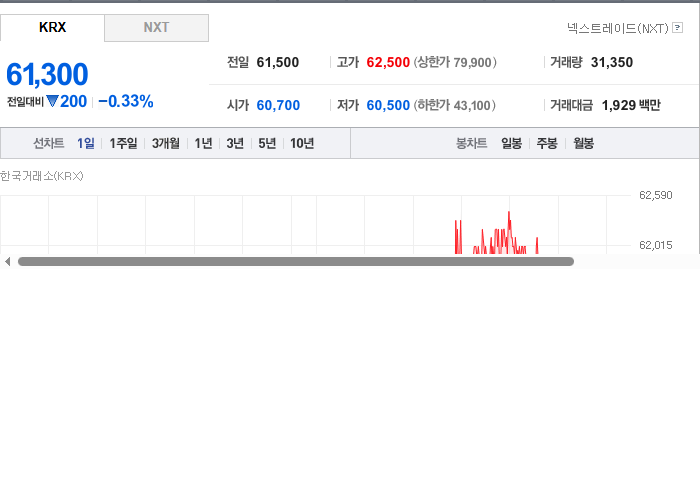Click the left arrow of horizontal scrollbar
The width and height of the screenshot is (700, 490).
tap(8, 262)
